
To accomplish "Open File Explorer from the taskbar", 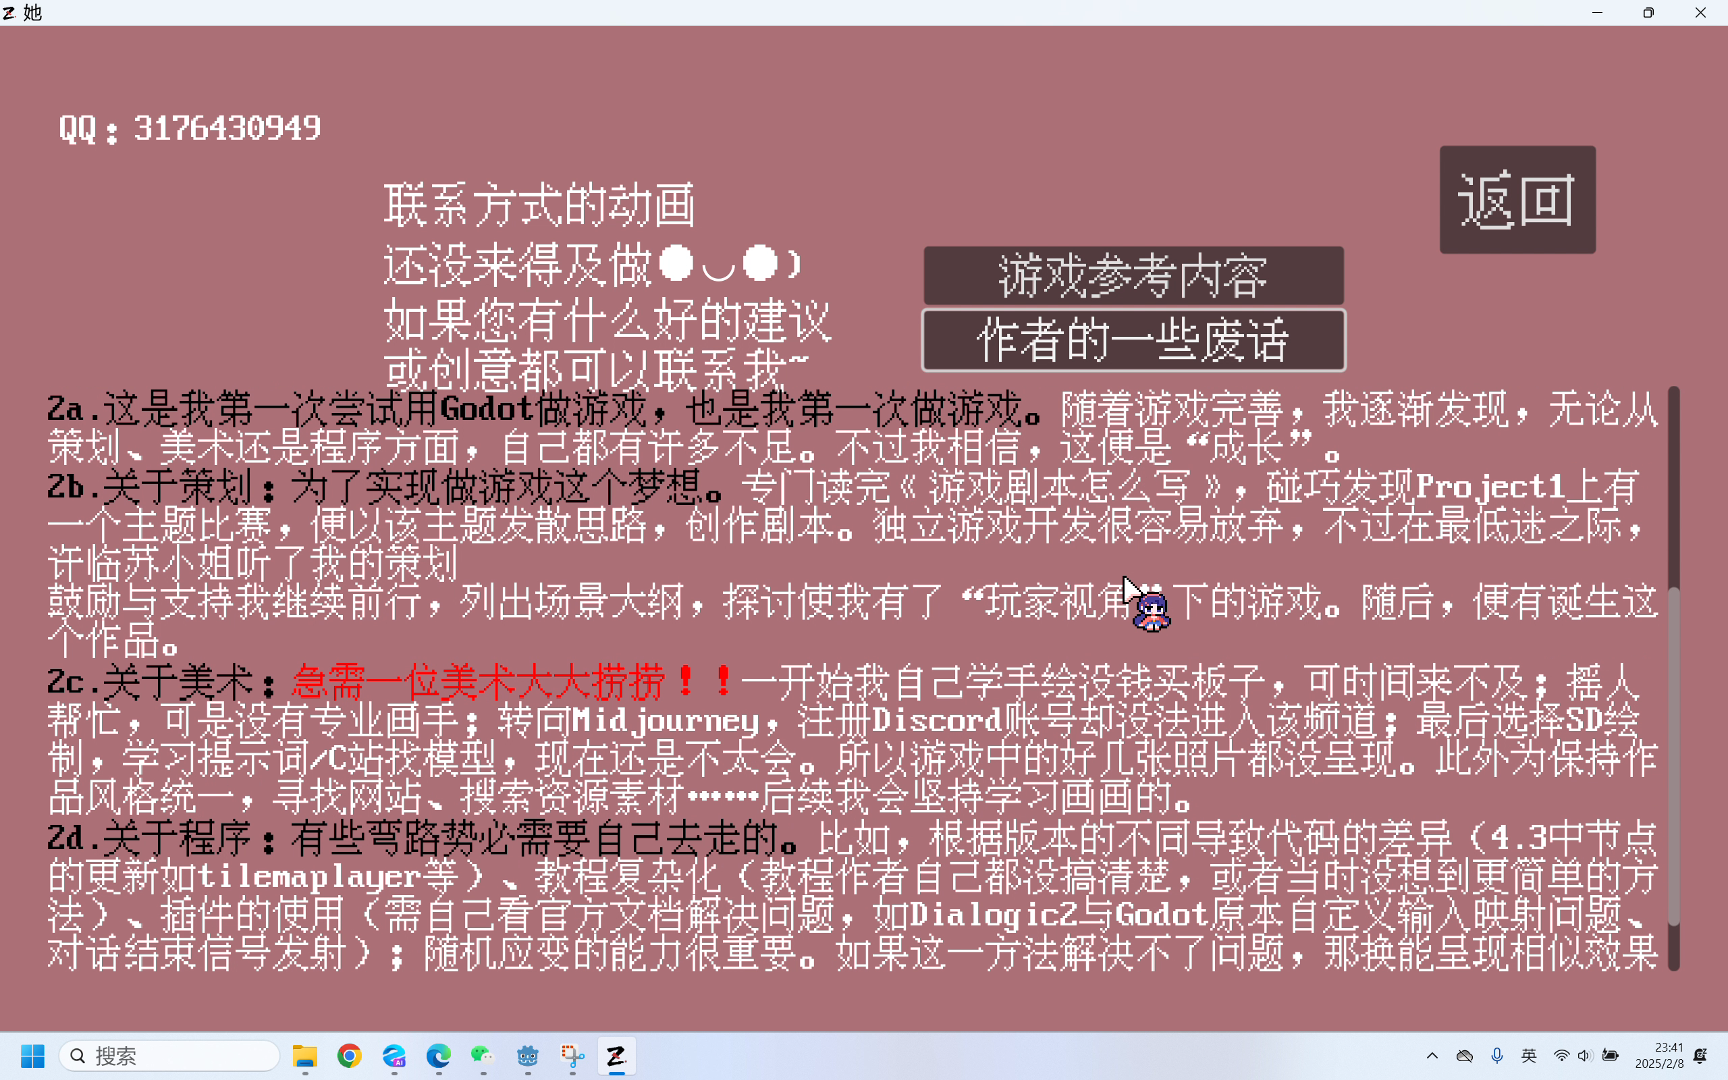I will pyautogui.click(x=305, y=1056).
